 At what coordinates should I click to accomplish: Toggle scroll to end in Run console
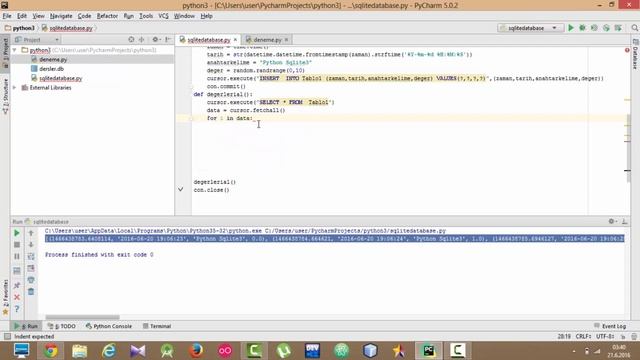[31, 268]
